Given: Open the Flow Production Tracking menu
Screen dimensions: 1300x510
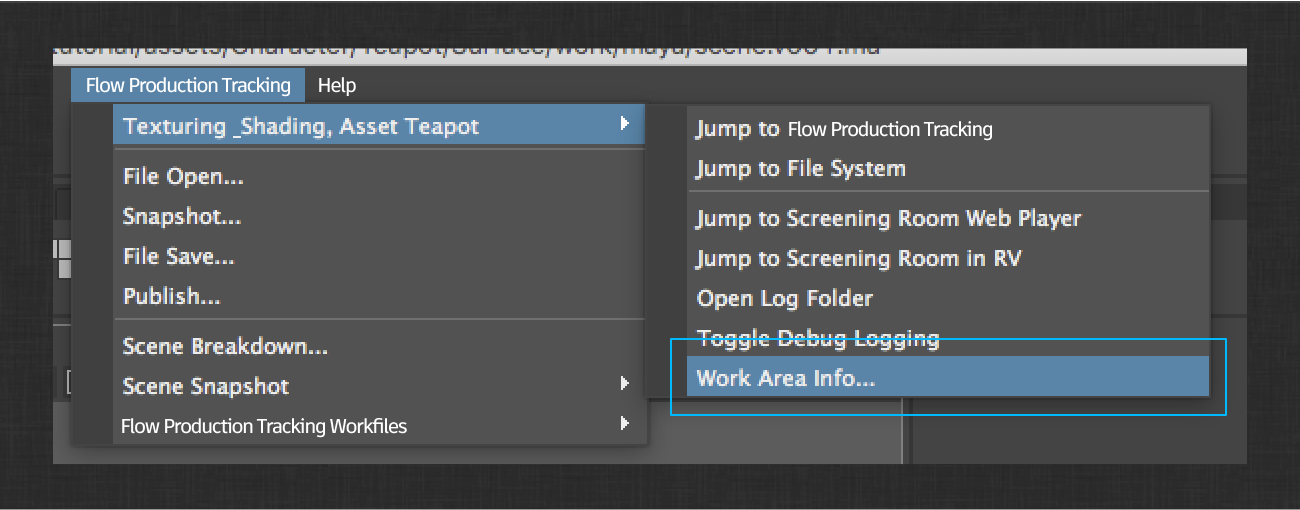Looking at the screenshot, I should [x=188, y=86].
